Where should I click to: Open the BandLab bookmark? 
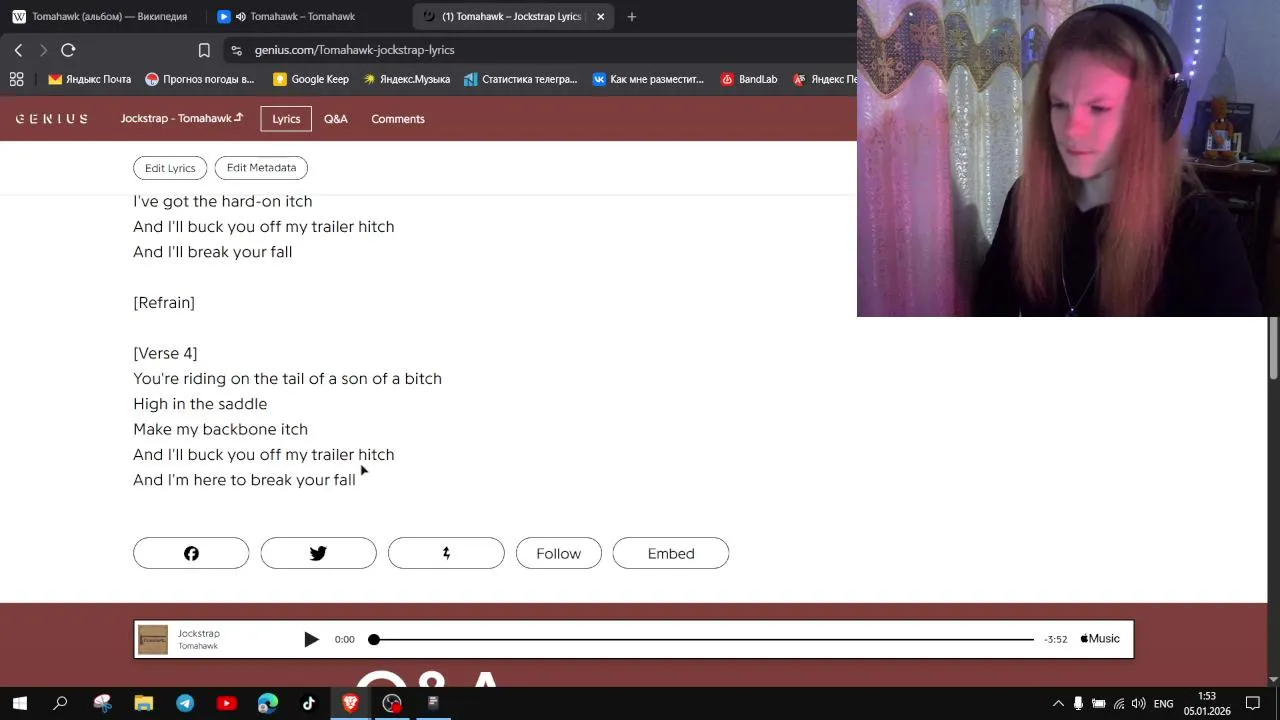[x=749, y=79]
